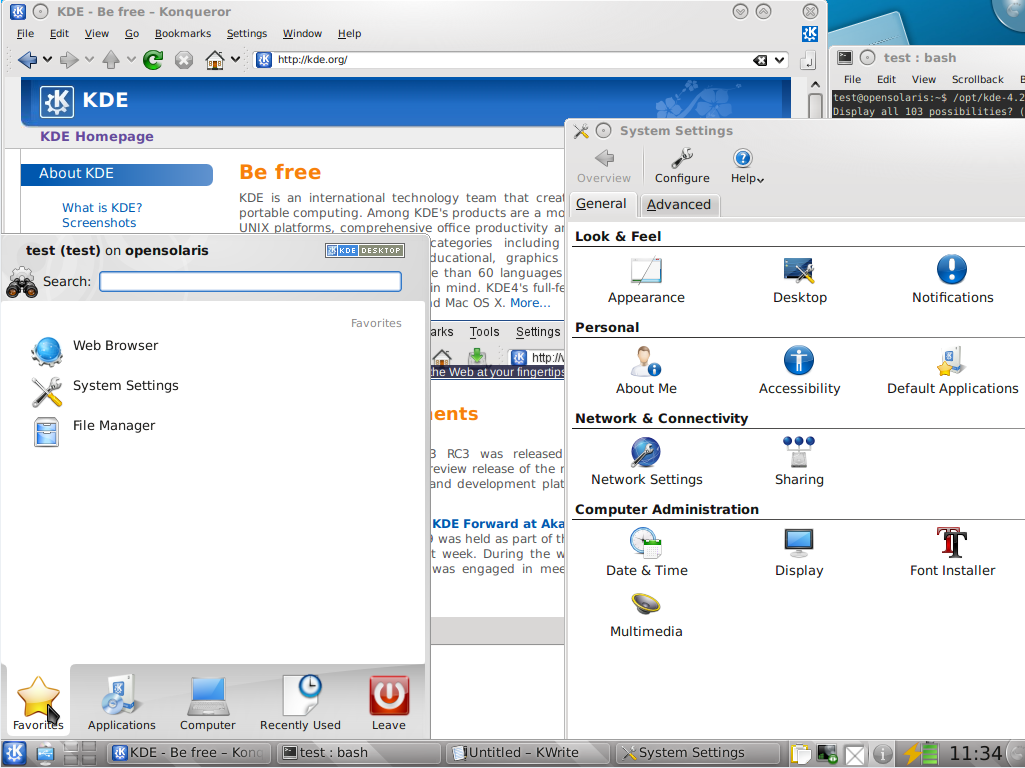The width and height of the screenshot is (1025, 768).
Task: Click Configure in System Settings toolbar
Action: click(x=682, y=166)
